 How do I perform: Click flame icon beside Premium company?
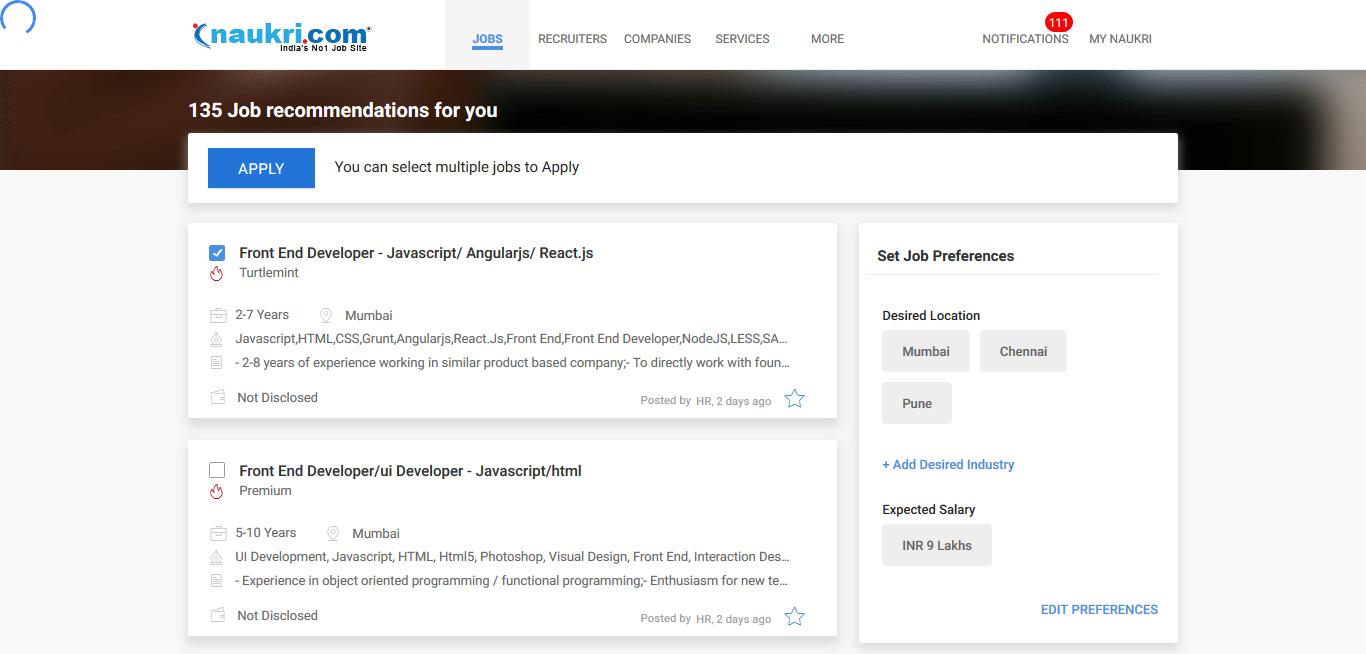click(216, 491)
